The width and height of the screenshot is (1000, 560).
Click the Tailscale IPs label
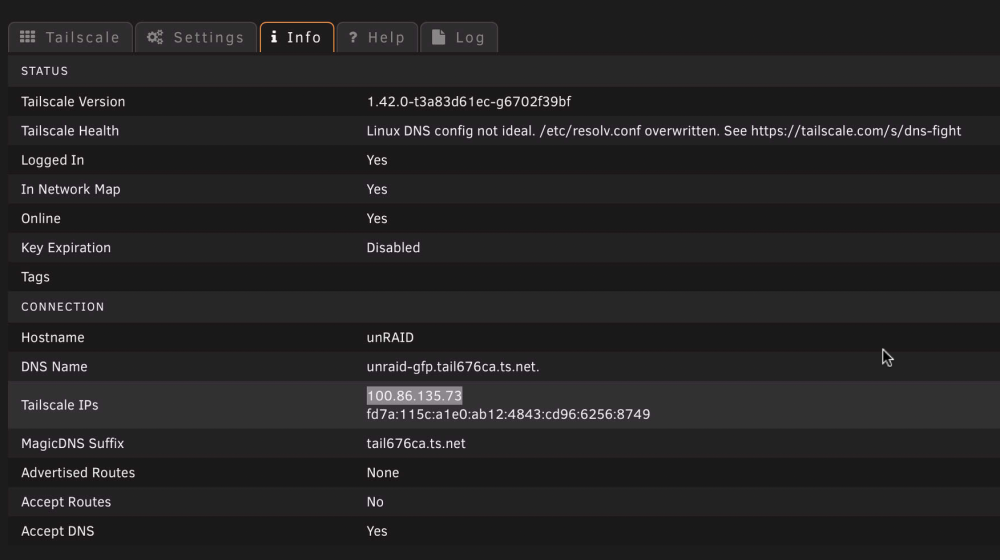click(59, 405)
